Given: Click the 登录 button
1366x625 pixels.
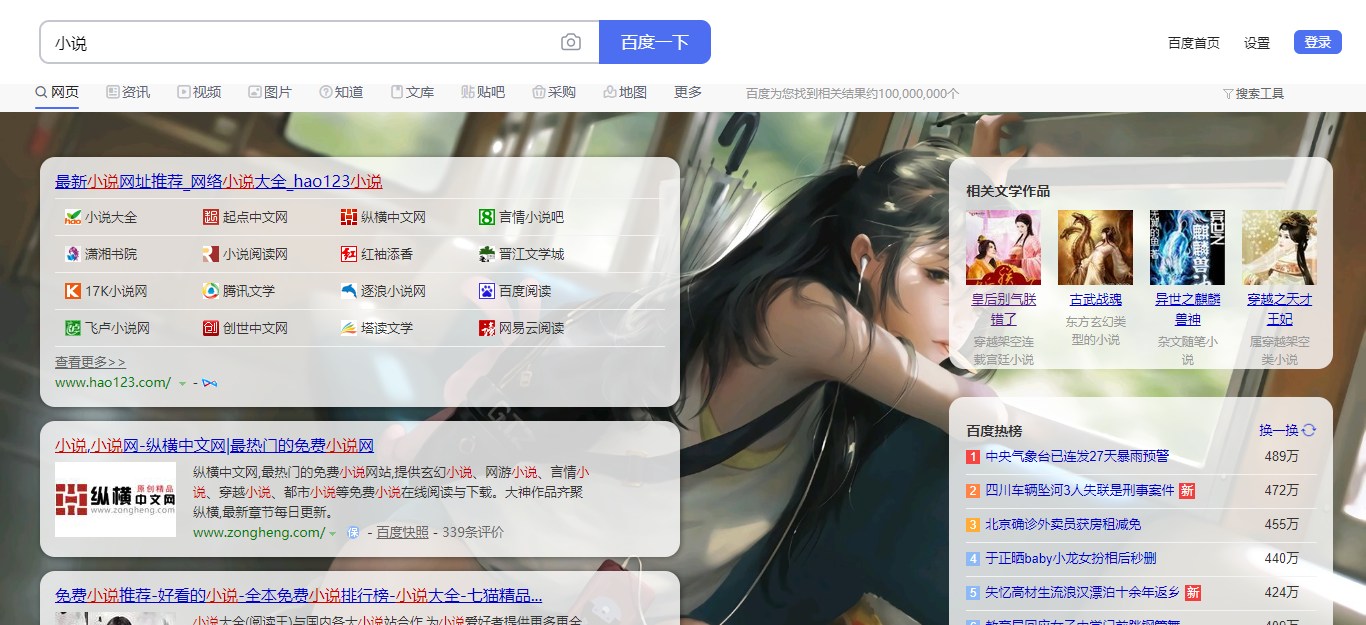Looking at the screenshot, I should click(x=1317, y=42).
